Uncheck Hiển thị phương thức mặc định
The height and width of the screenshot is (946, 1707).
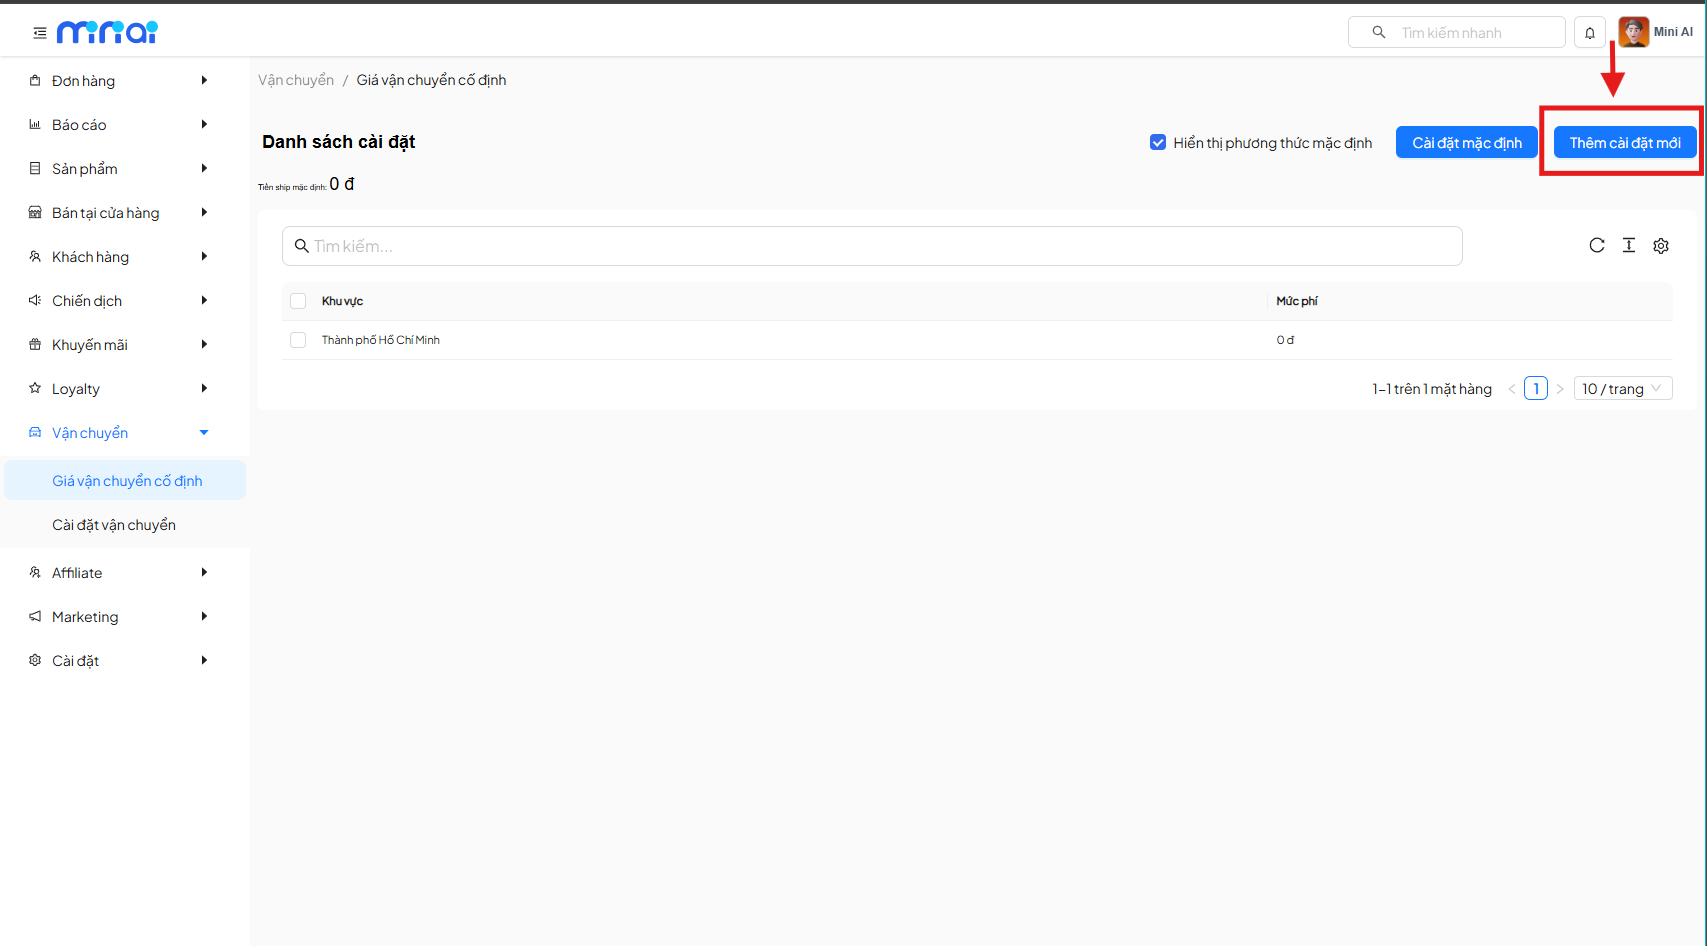point(1158,143)
